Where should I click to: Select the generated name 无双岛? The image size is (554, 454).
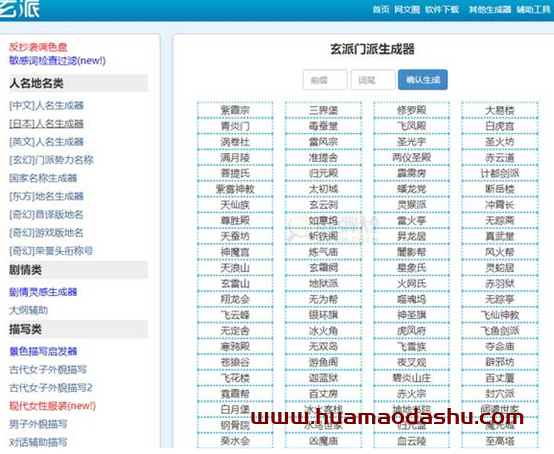coord(323,347)
